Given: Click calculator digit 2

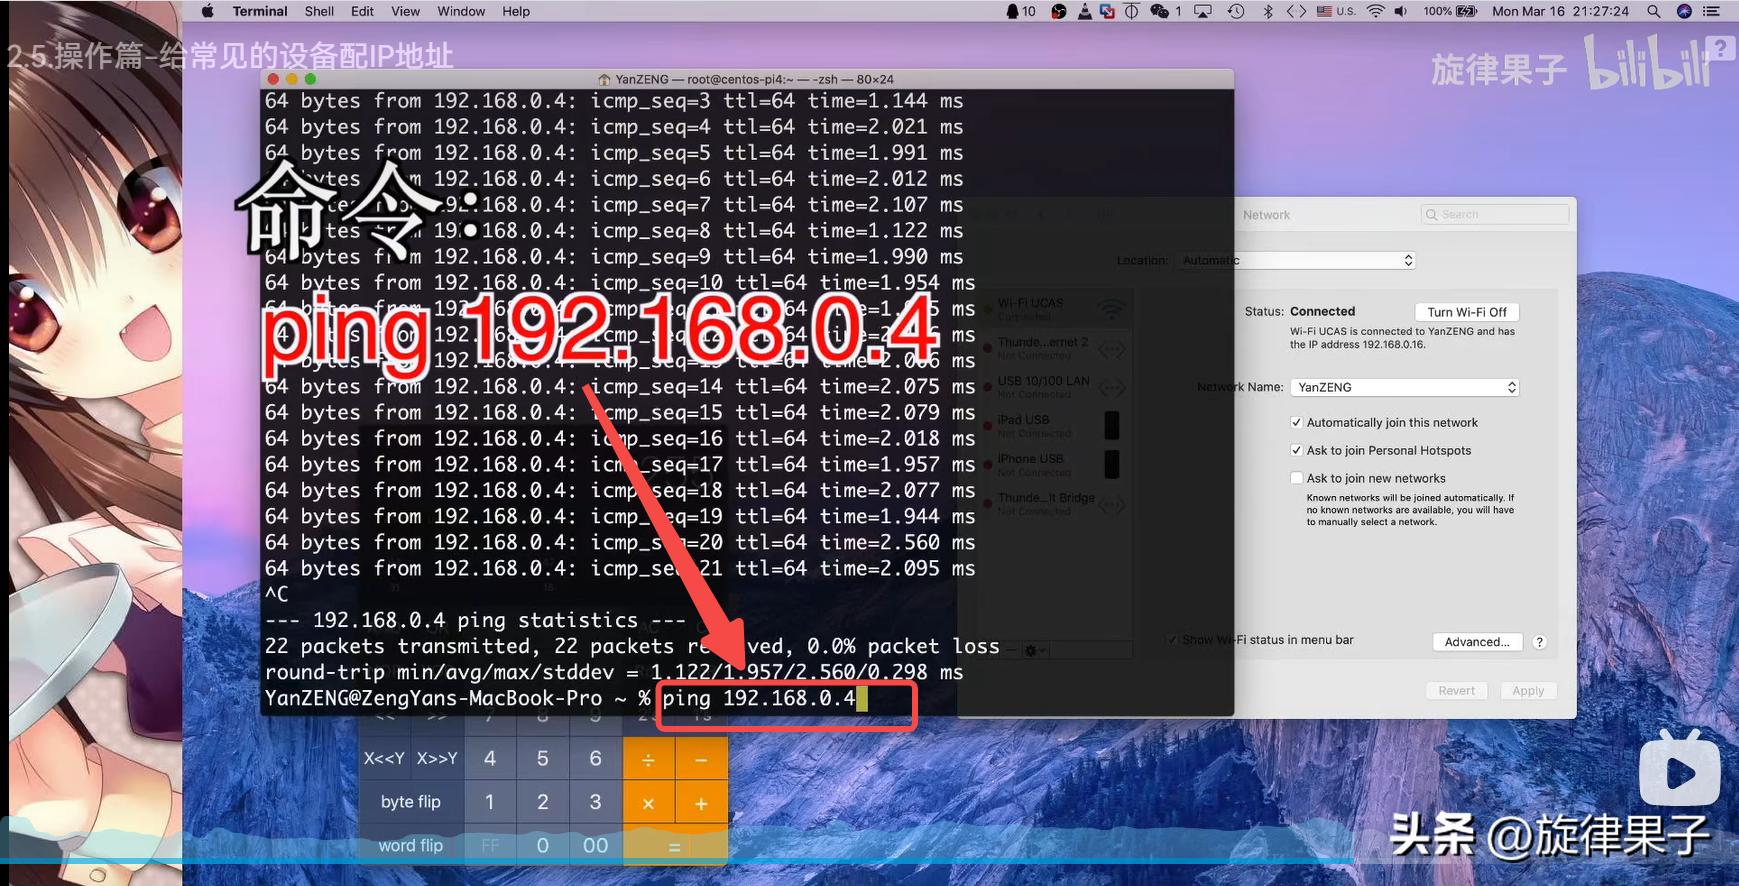Looking at the screenshot, I should click(x=543, y=802).
